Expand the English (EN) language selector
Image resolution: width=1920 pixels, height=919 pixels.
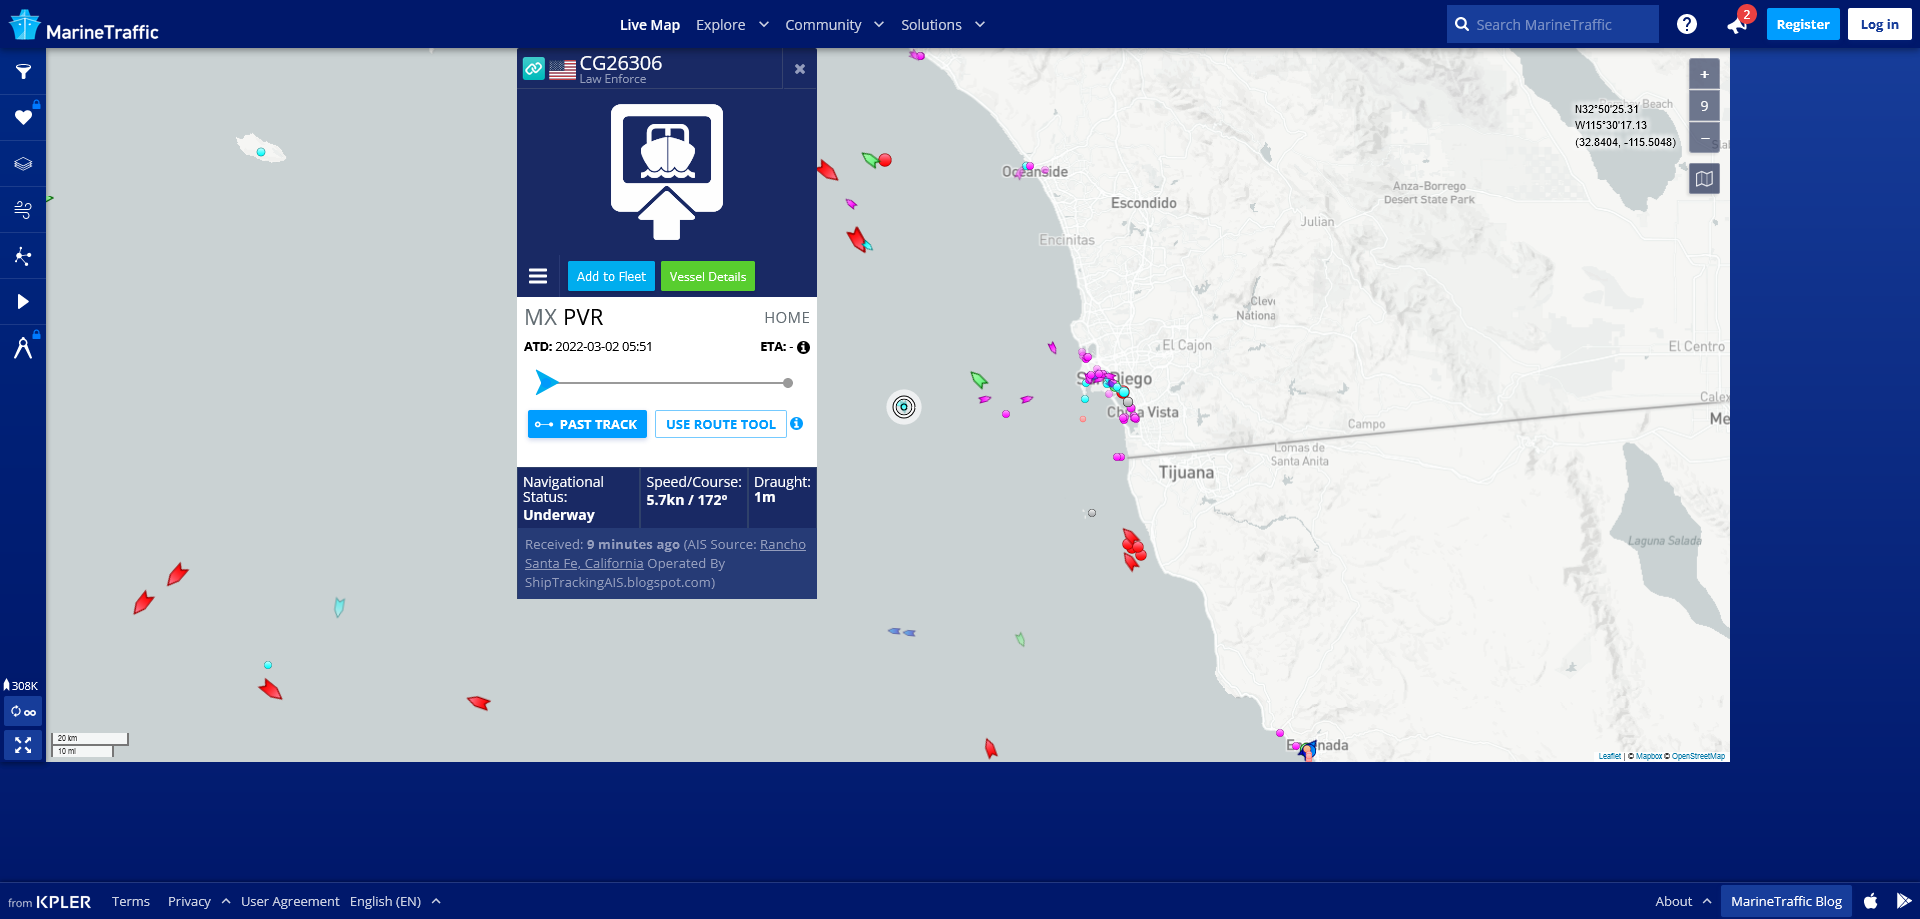(395, 901)
